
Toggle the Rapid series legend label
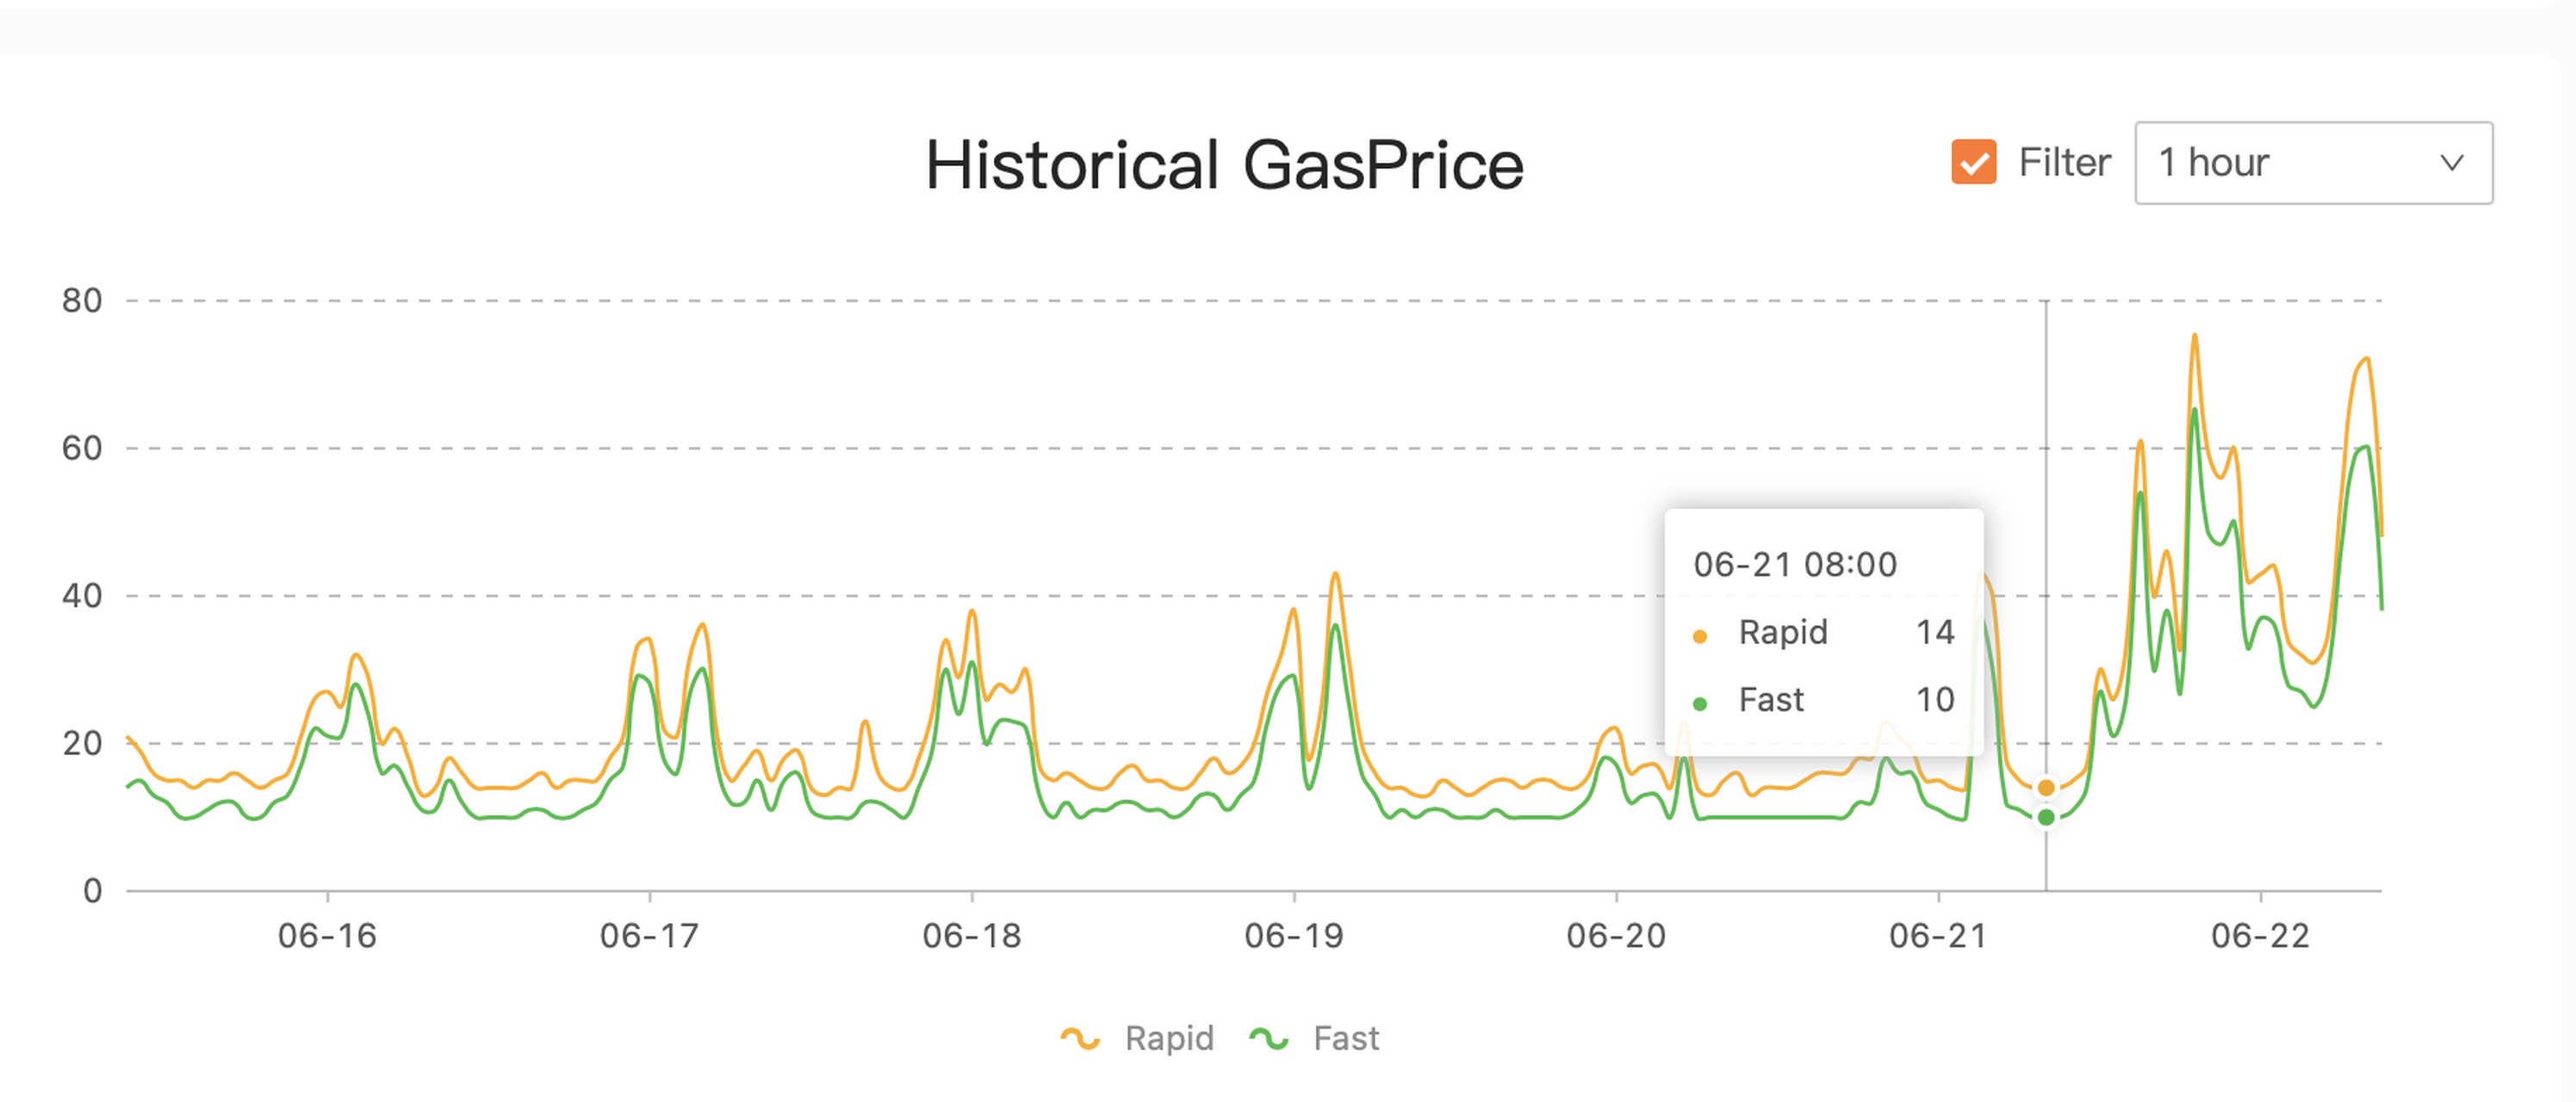point(1169,1039)
